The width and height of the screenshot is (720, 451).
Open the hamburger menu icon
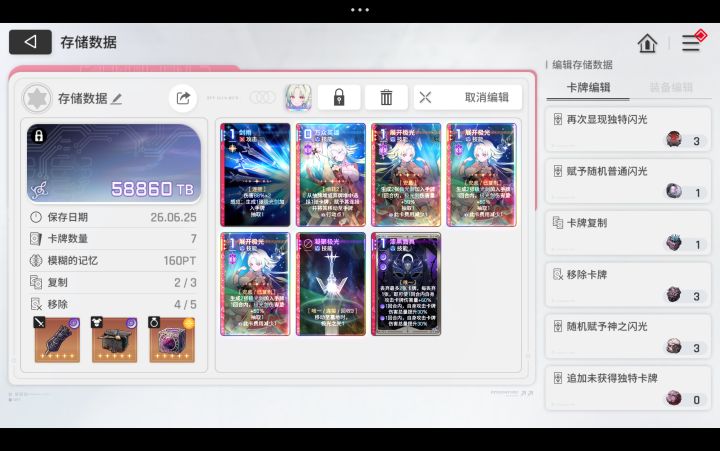(x=691, y=43)
